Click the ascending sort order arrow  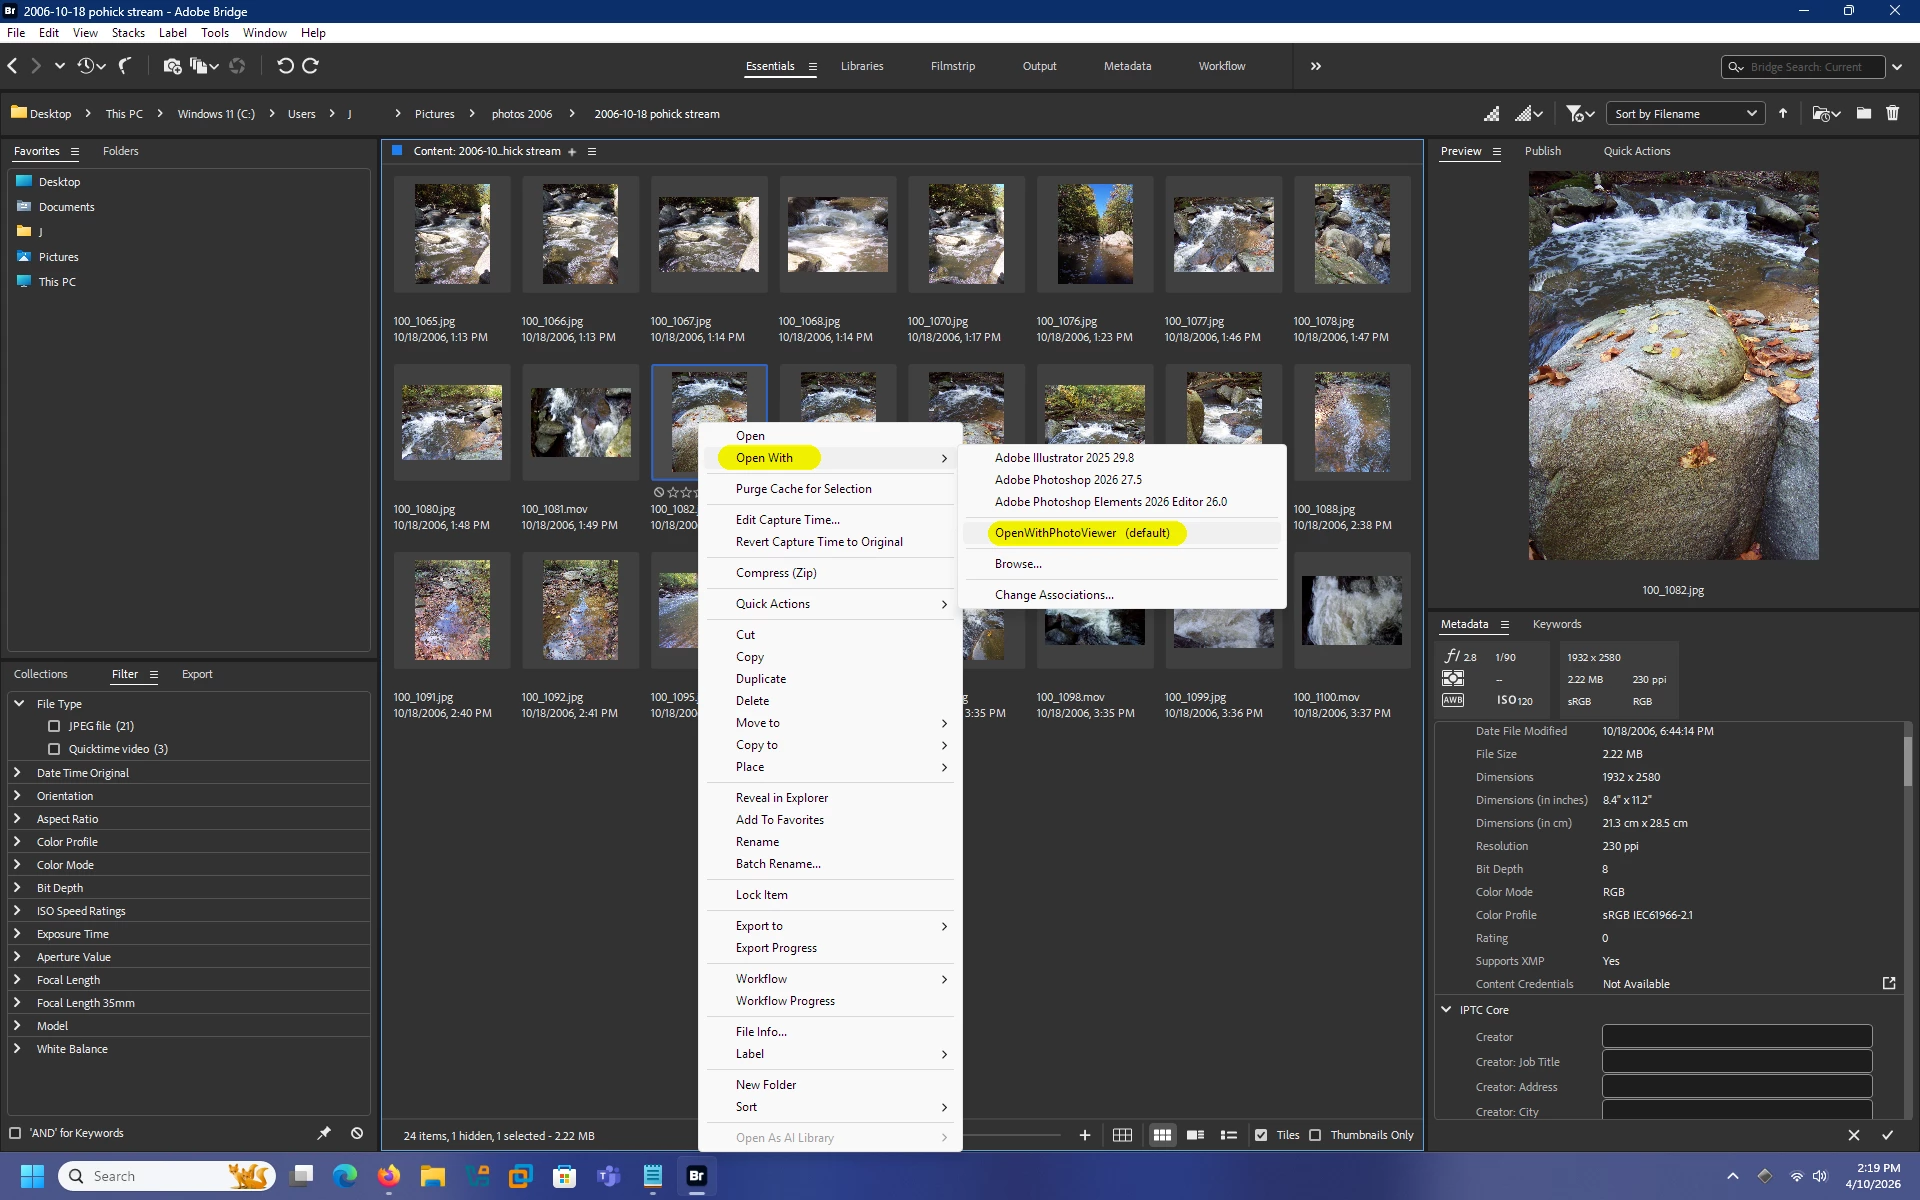(x=1783, y=114)
